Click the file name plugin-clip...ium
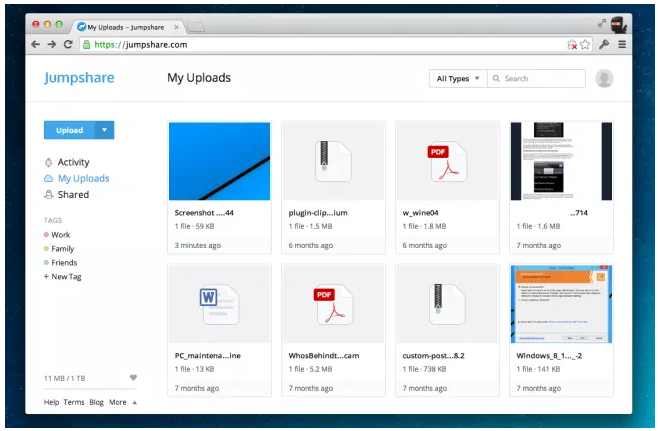 click(318, 213)
